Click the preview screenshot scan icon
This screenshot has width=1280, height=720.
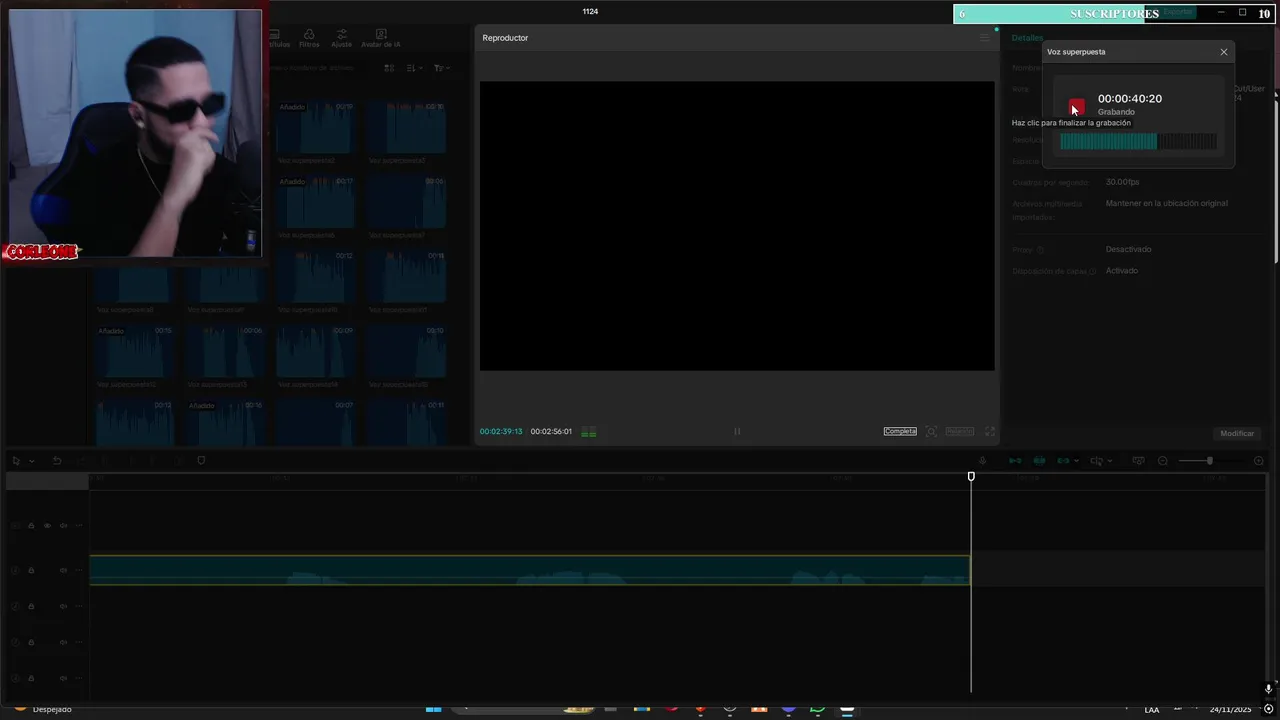point(931,432)
